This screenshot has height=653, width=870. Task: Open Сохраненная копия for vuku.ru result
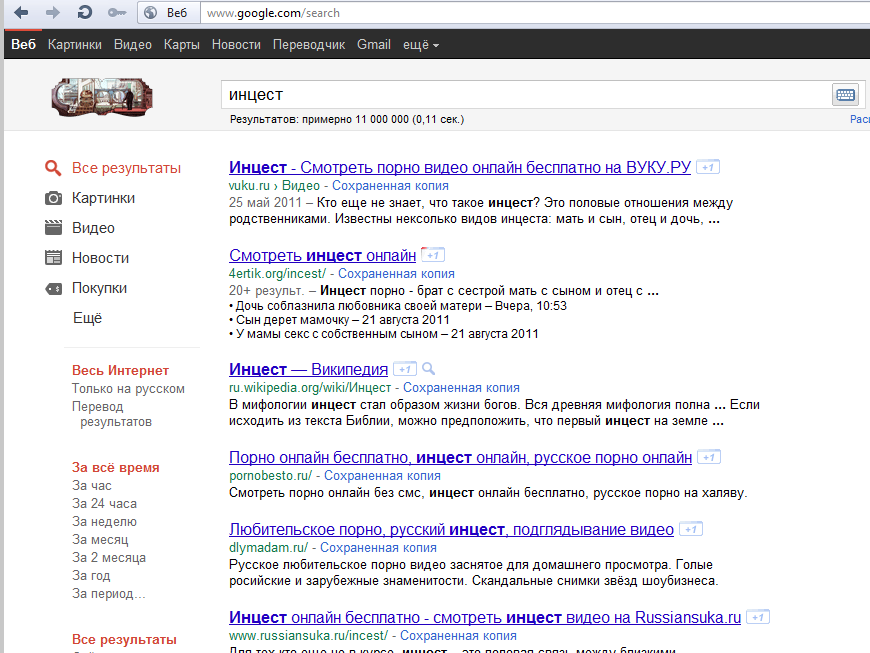click(390, 185)
